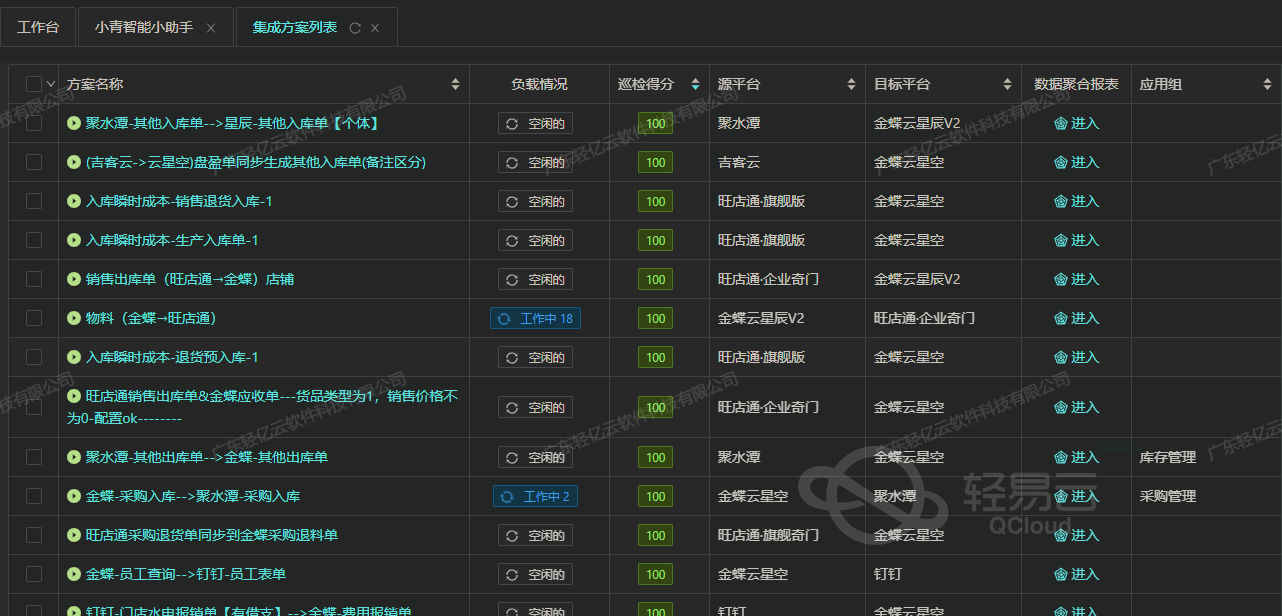Open plan name 金蝶-员工查询-->钉钉-员工表单
Viewport: 1282px width, 616px height.
point(186,574)
